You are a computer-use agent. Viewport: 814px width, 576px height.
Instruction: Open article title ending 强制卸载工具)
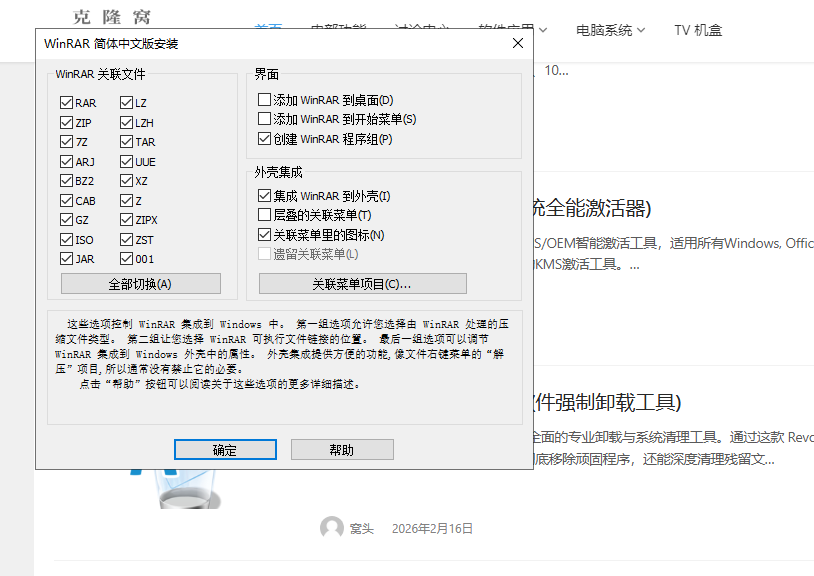(607, 403)
